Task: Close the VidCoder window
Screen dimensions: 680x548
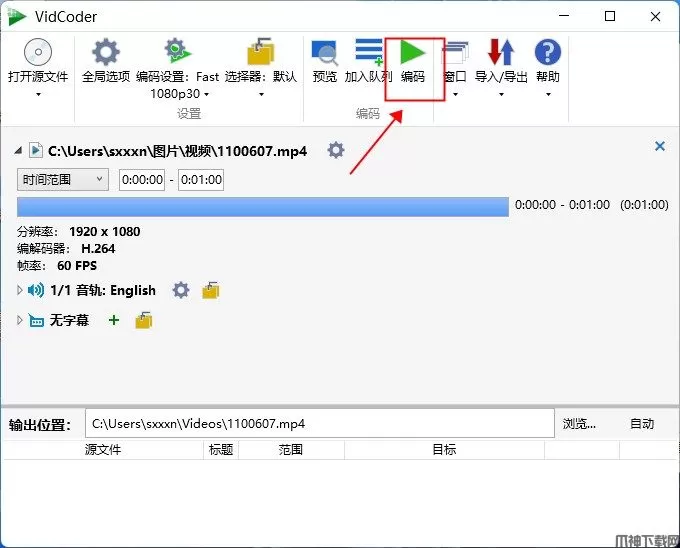Action: (x=655, y=16)
